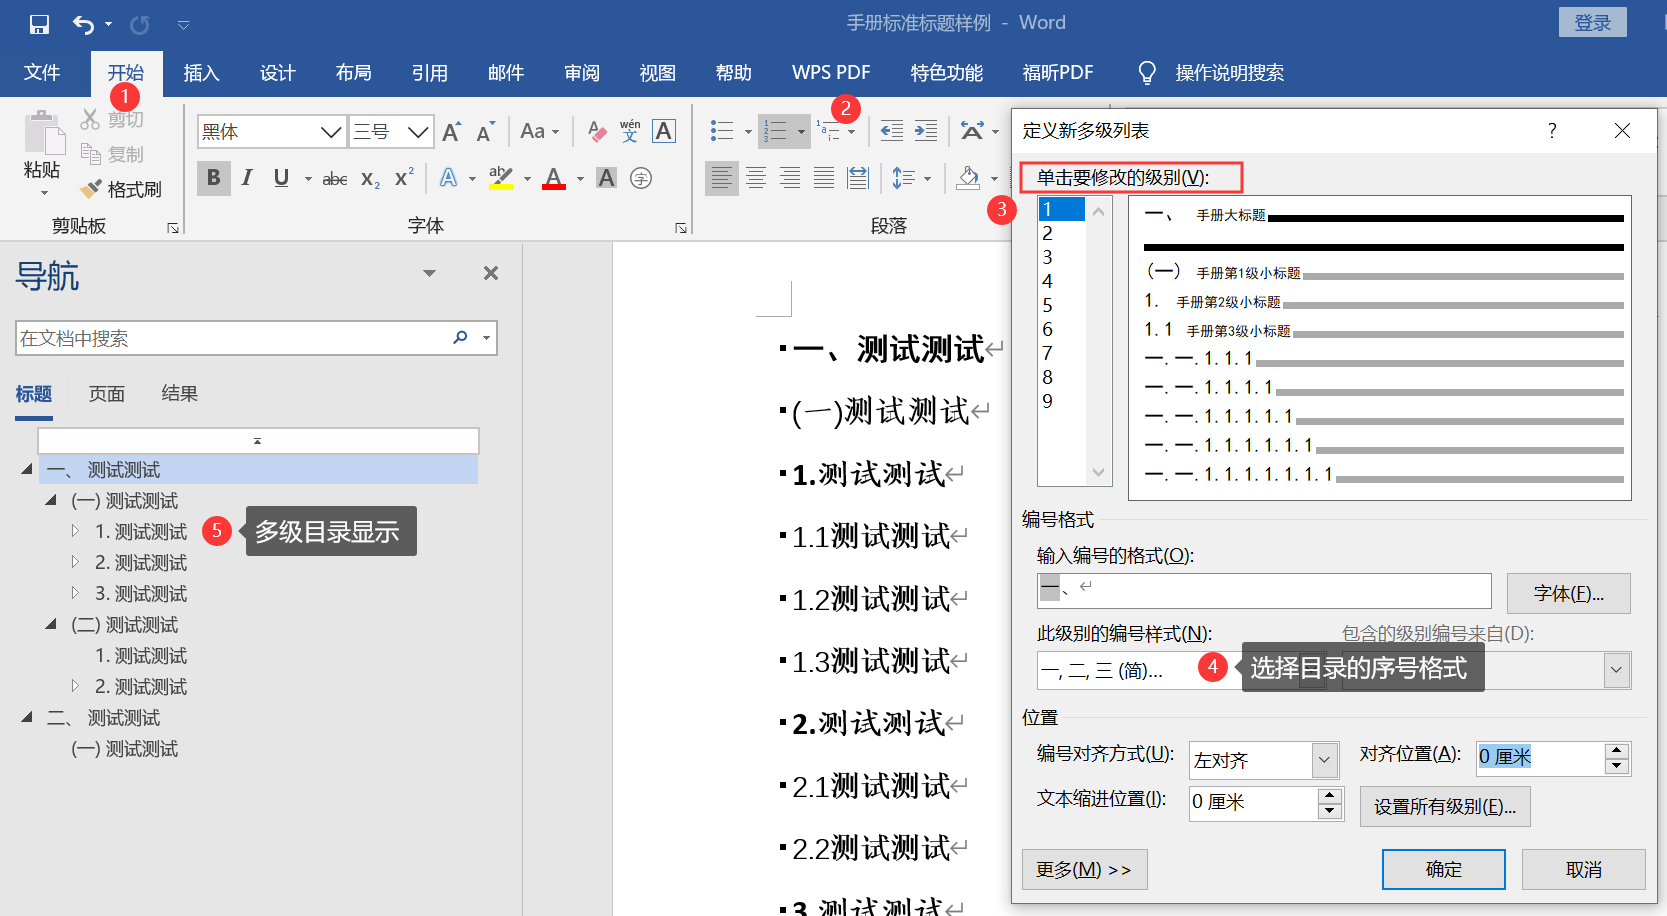Screen dimensions: 1667x916
Task: Switch to 页面 tab in navigation pane
Action: (107, 394)
